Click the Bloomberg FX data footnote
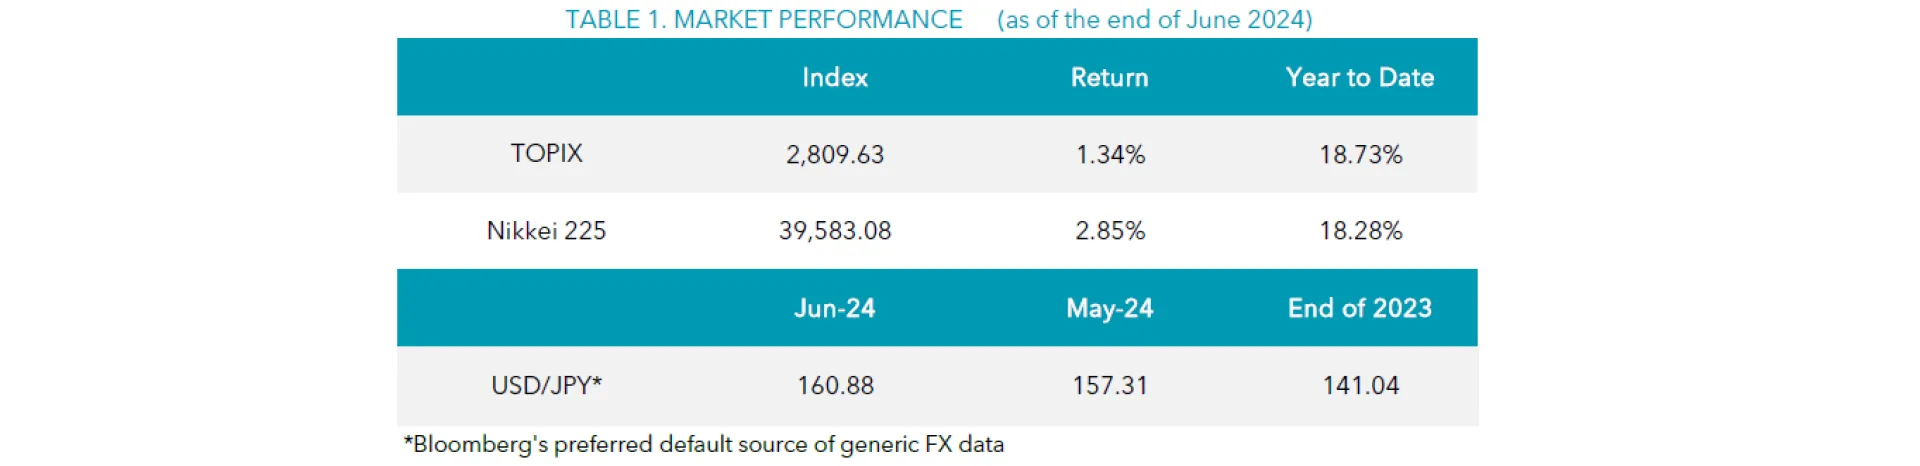Image resolution: width=1920 pixels, height=466 pixels. tap(703, 445)
